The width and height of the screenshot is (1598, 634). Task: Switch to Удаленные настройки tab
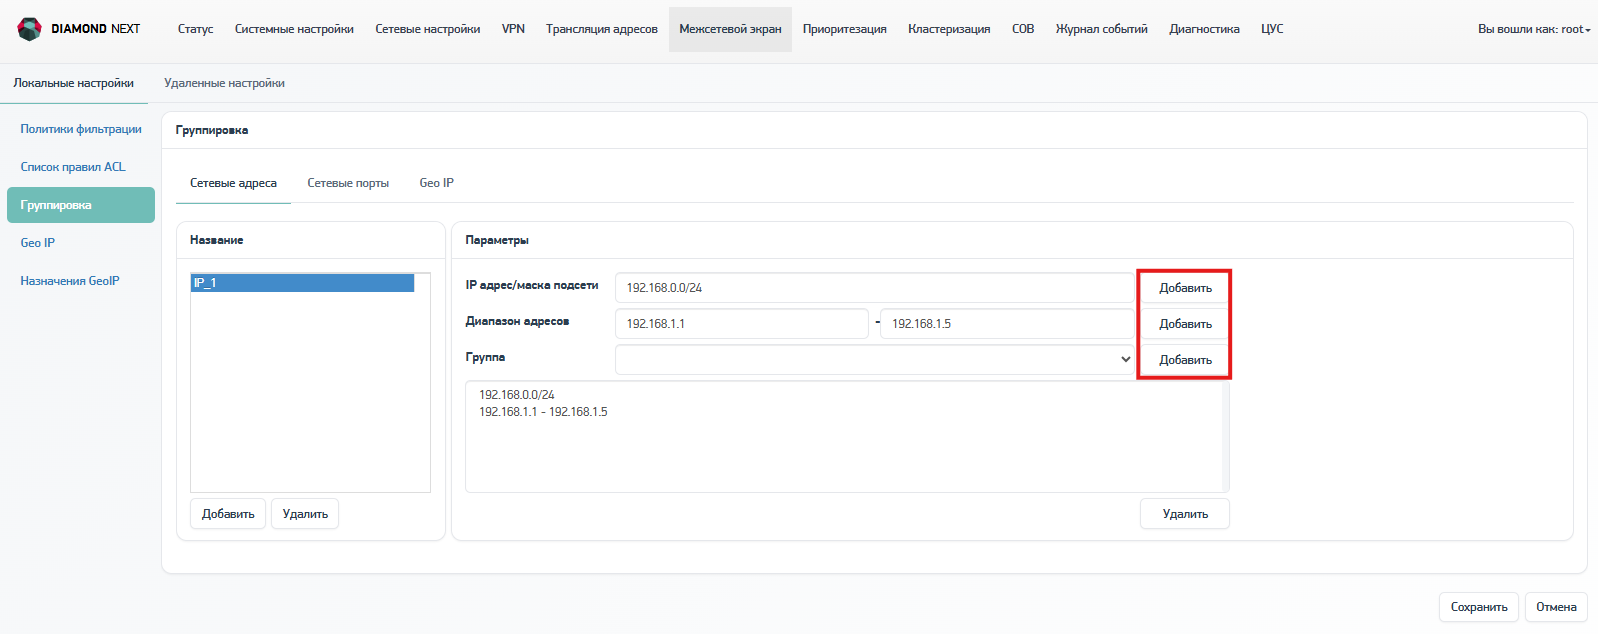coord(224,83)
